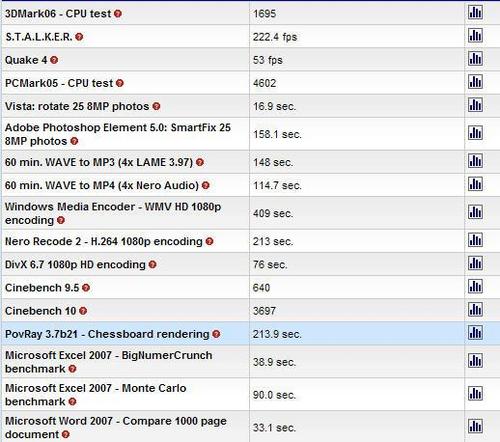
Task: Select the Cinebench 9.5 benchmark name
Action: (42, 288)
